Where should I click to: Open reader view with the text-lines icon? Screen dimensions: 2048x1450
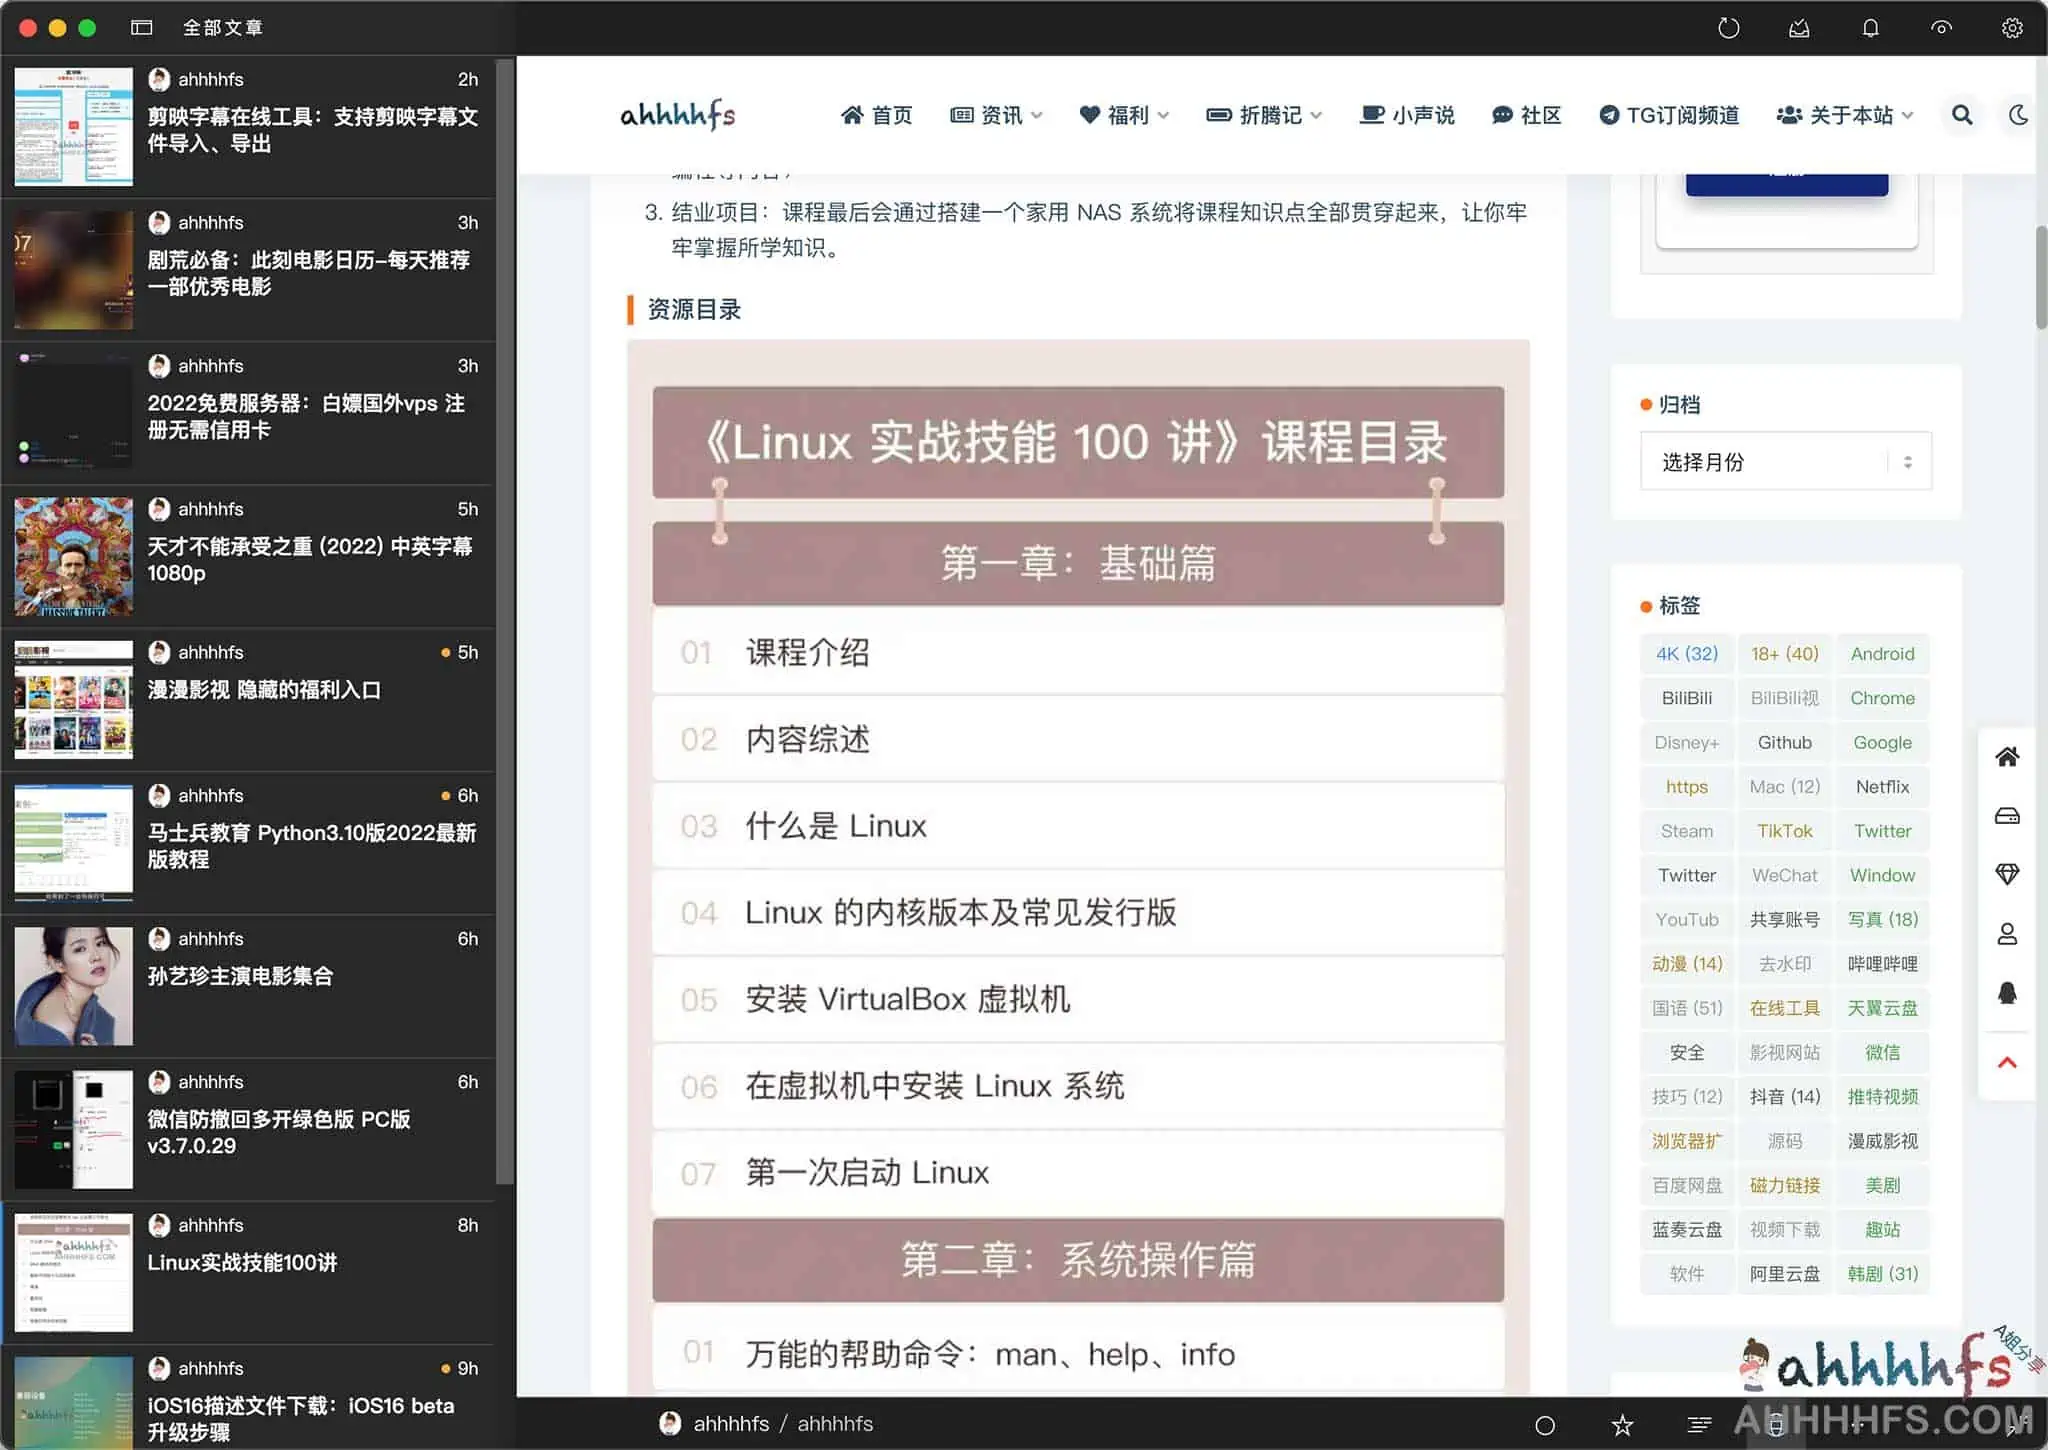pyautogui.click(x=1699, y=1424)
